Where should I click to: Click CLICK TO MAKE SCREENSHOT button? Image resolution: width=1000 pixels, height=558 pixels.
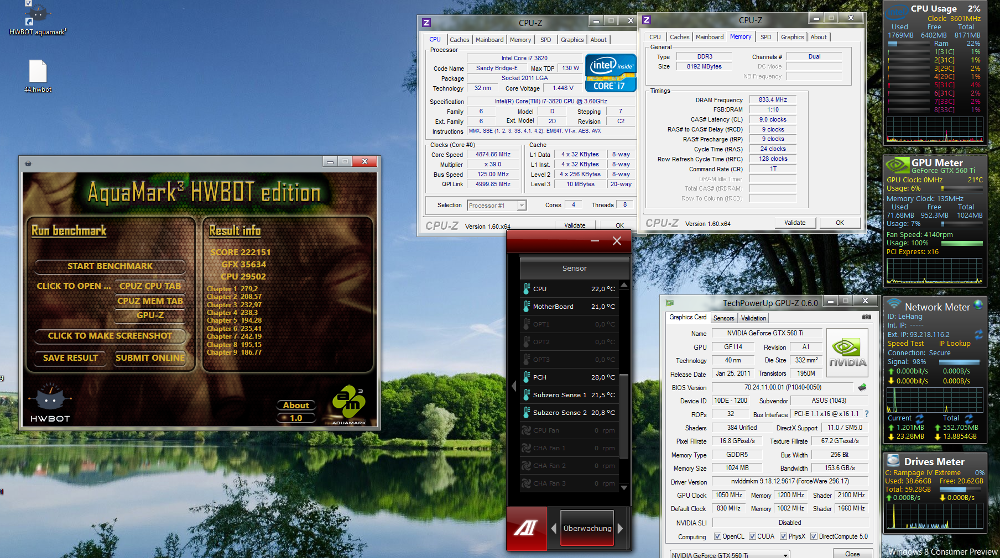(x=110, y=335)
